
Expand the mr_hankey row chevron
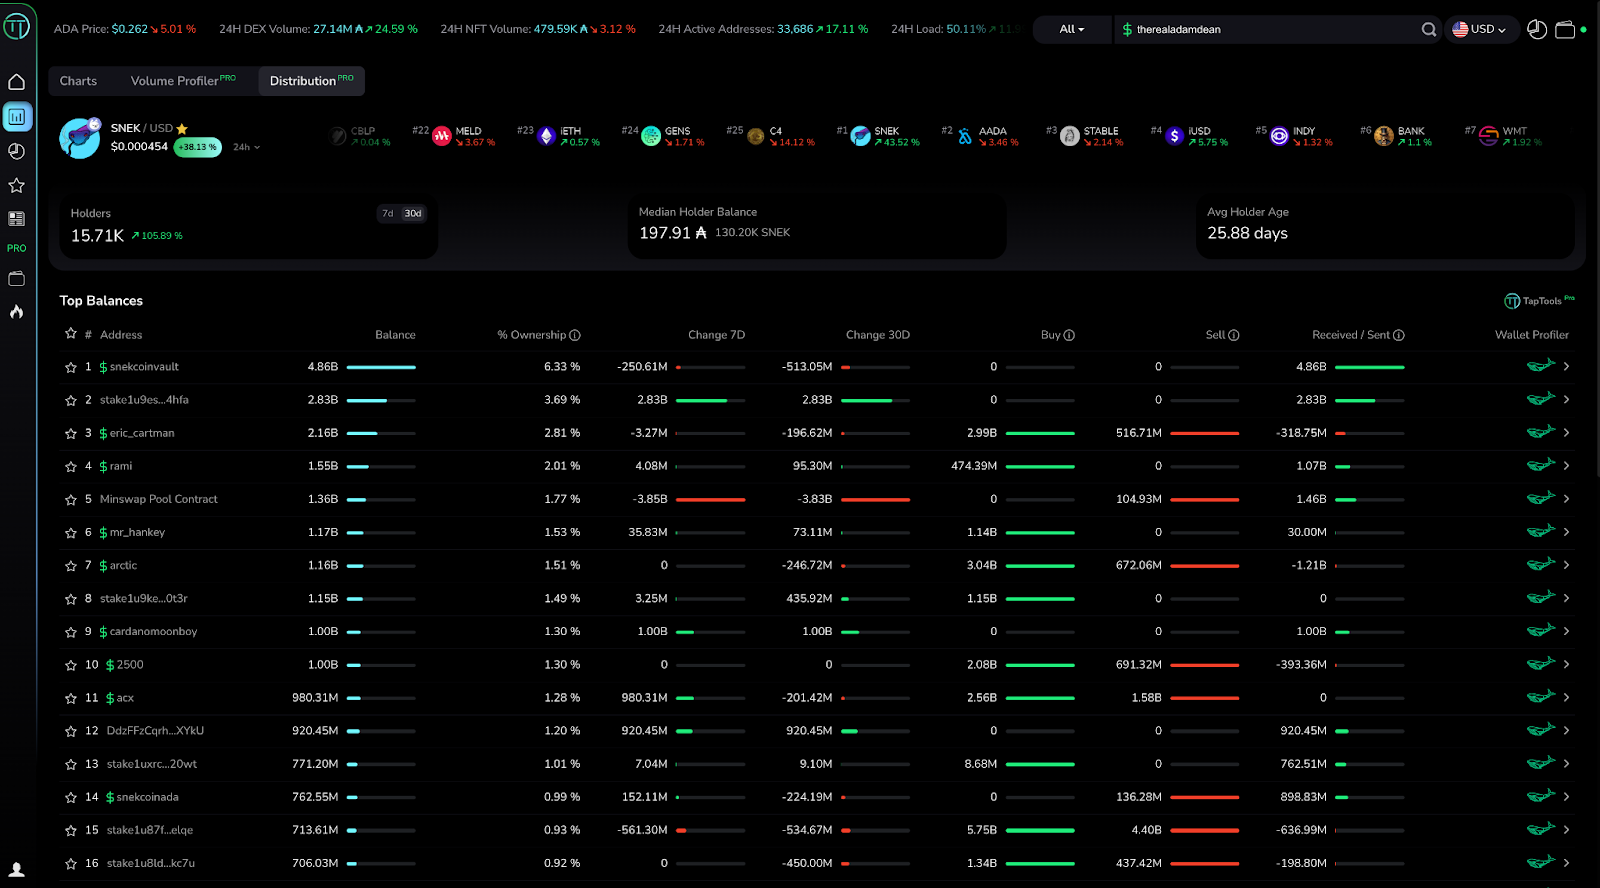coord(1566,532)
